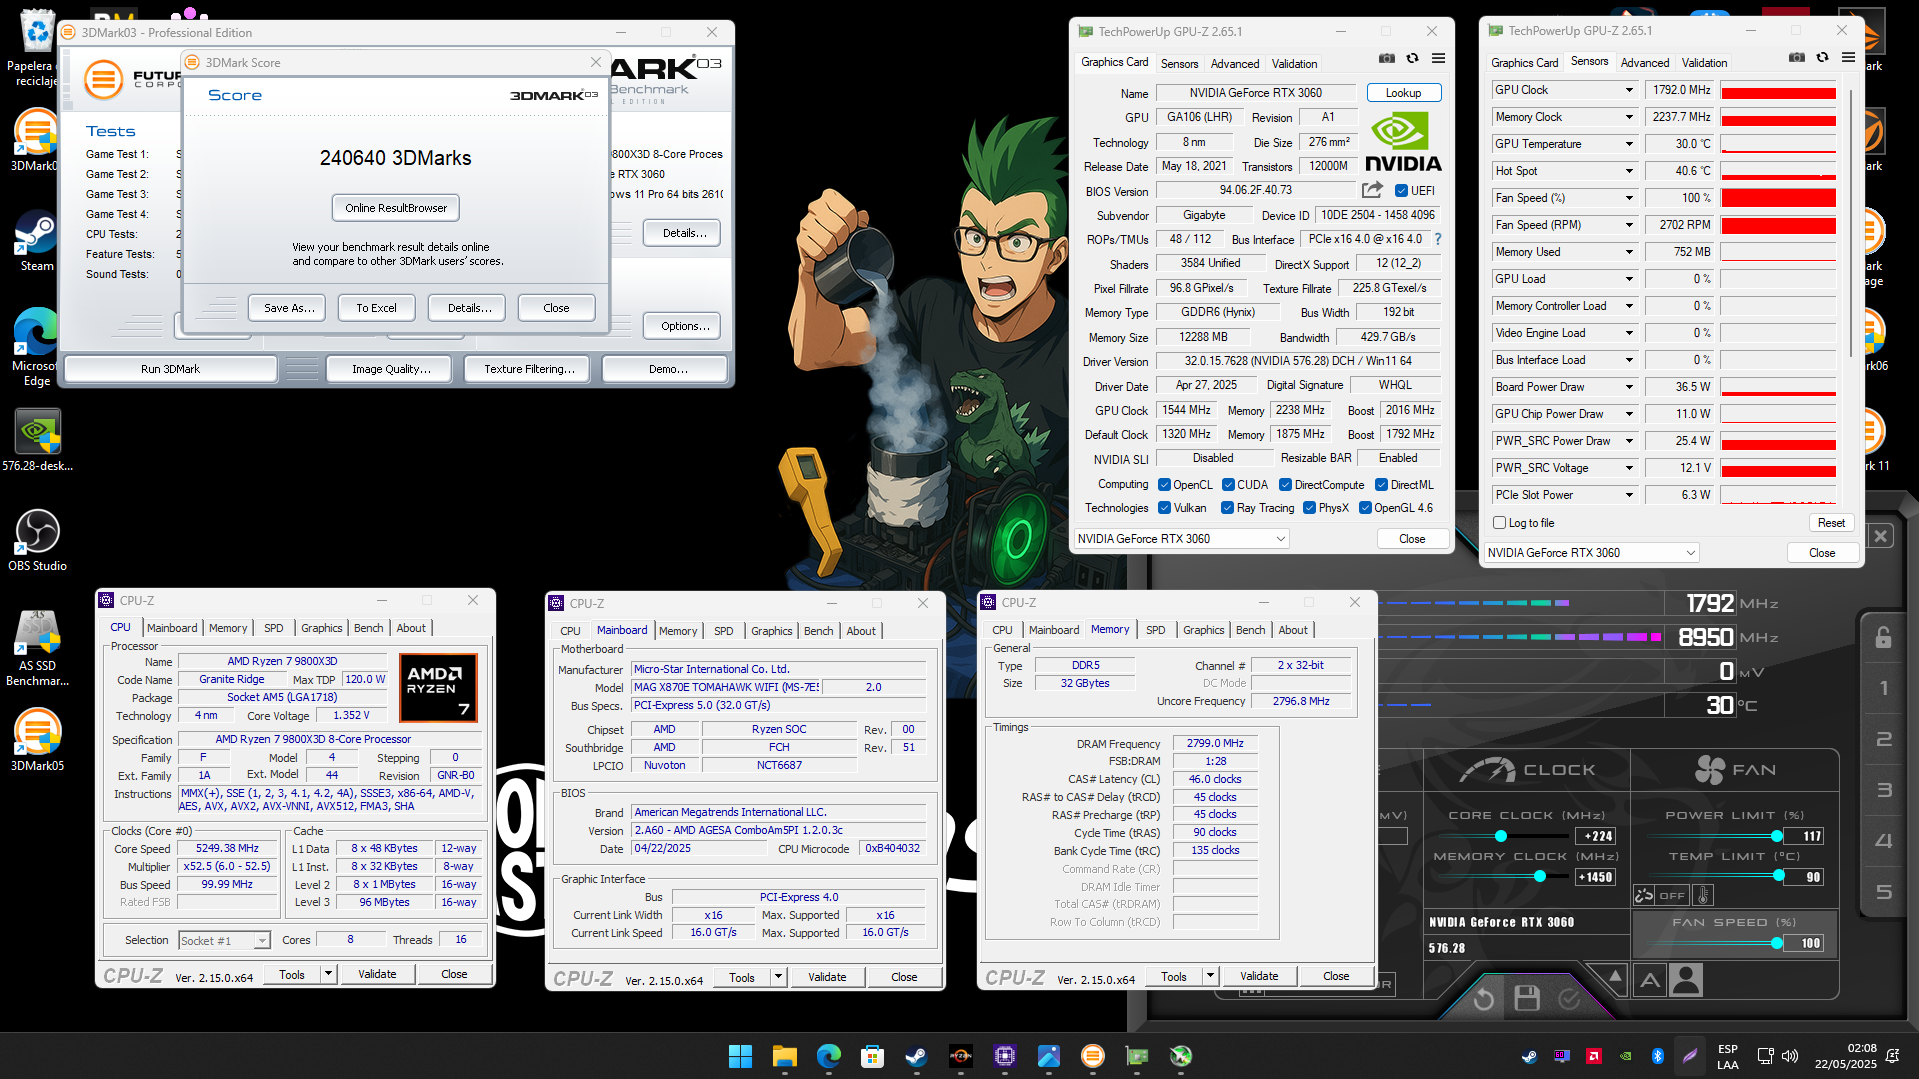The width and height of the screenshot is (1919, 1079).
Task: Click the Afterburner profile lock icon
Action: pos(1883,637)
